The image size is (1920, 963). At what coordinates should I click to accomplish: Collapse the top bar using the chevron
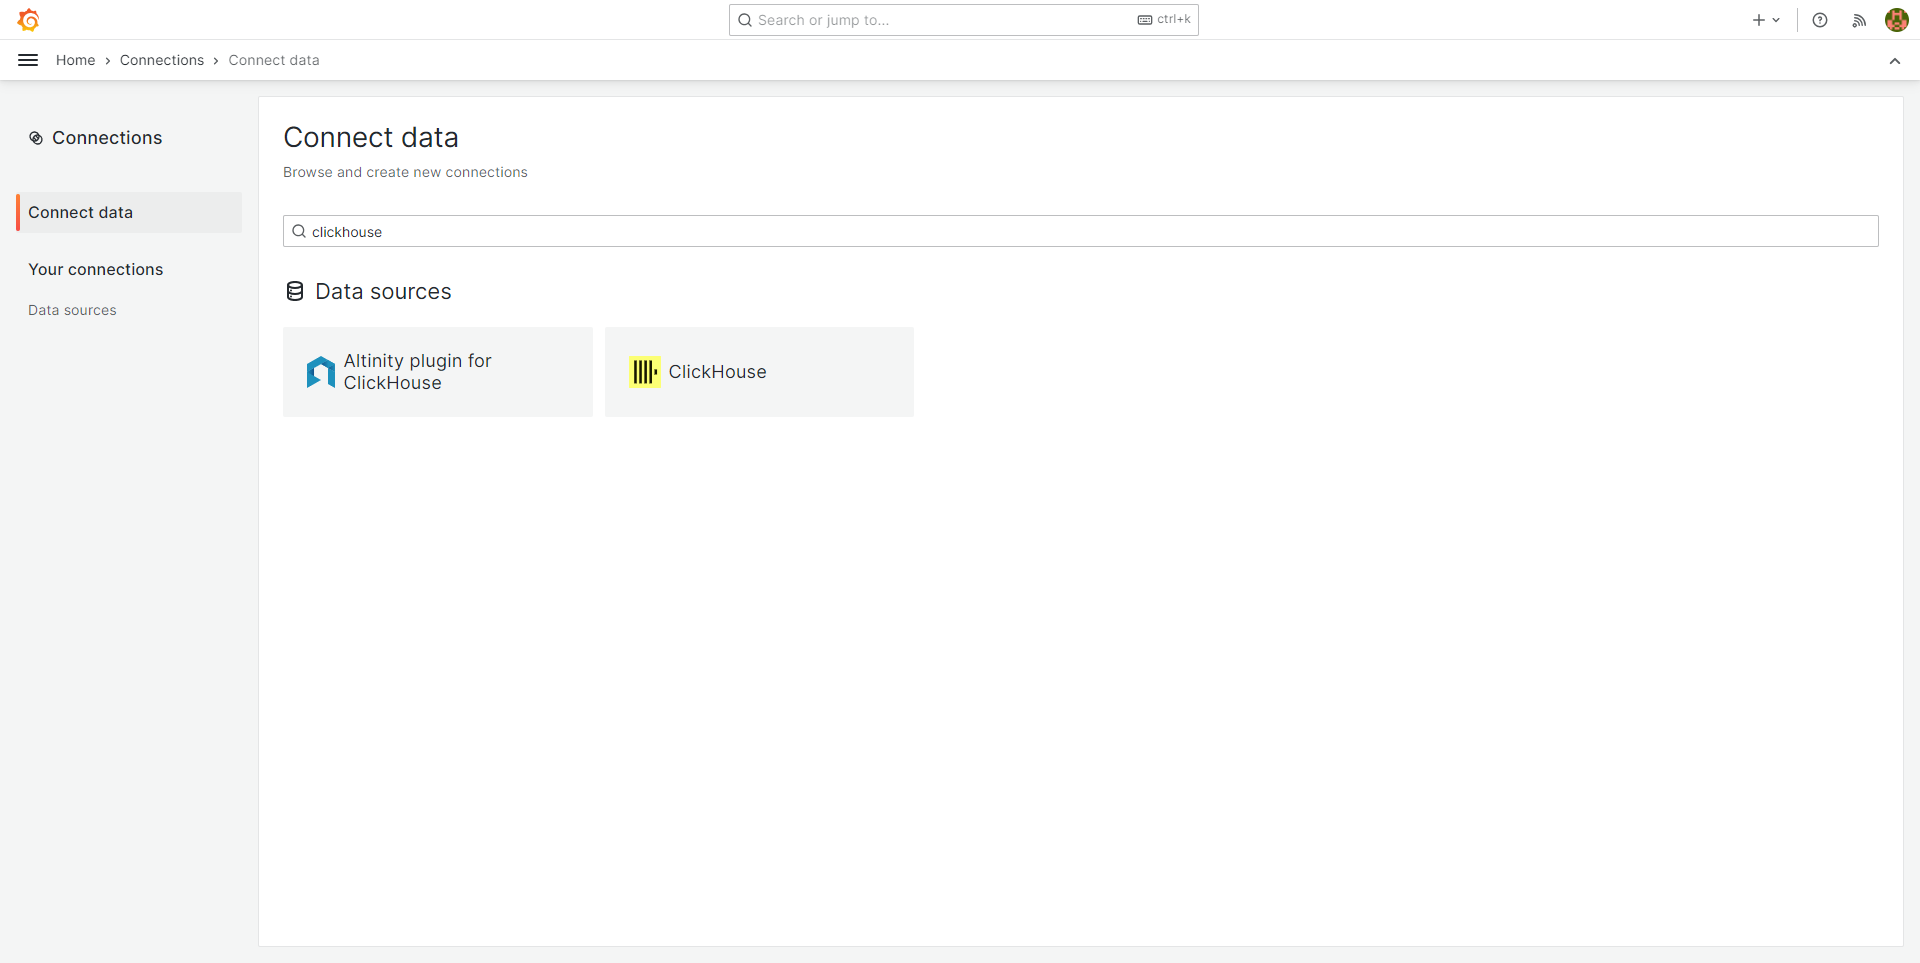pyautogui.click(x=1894, y=61)
